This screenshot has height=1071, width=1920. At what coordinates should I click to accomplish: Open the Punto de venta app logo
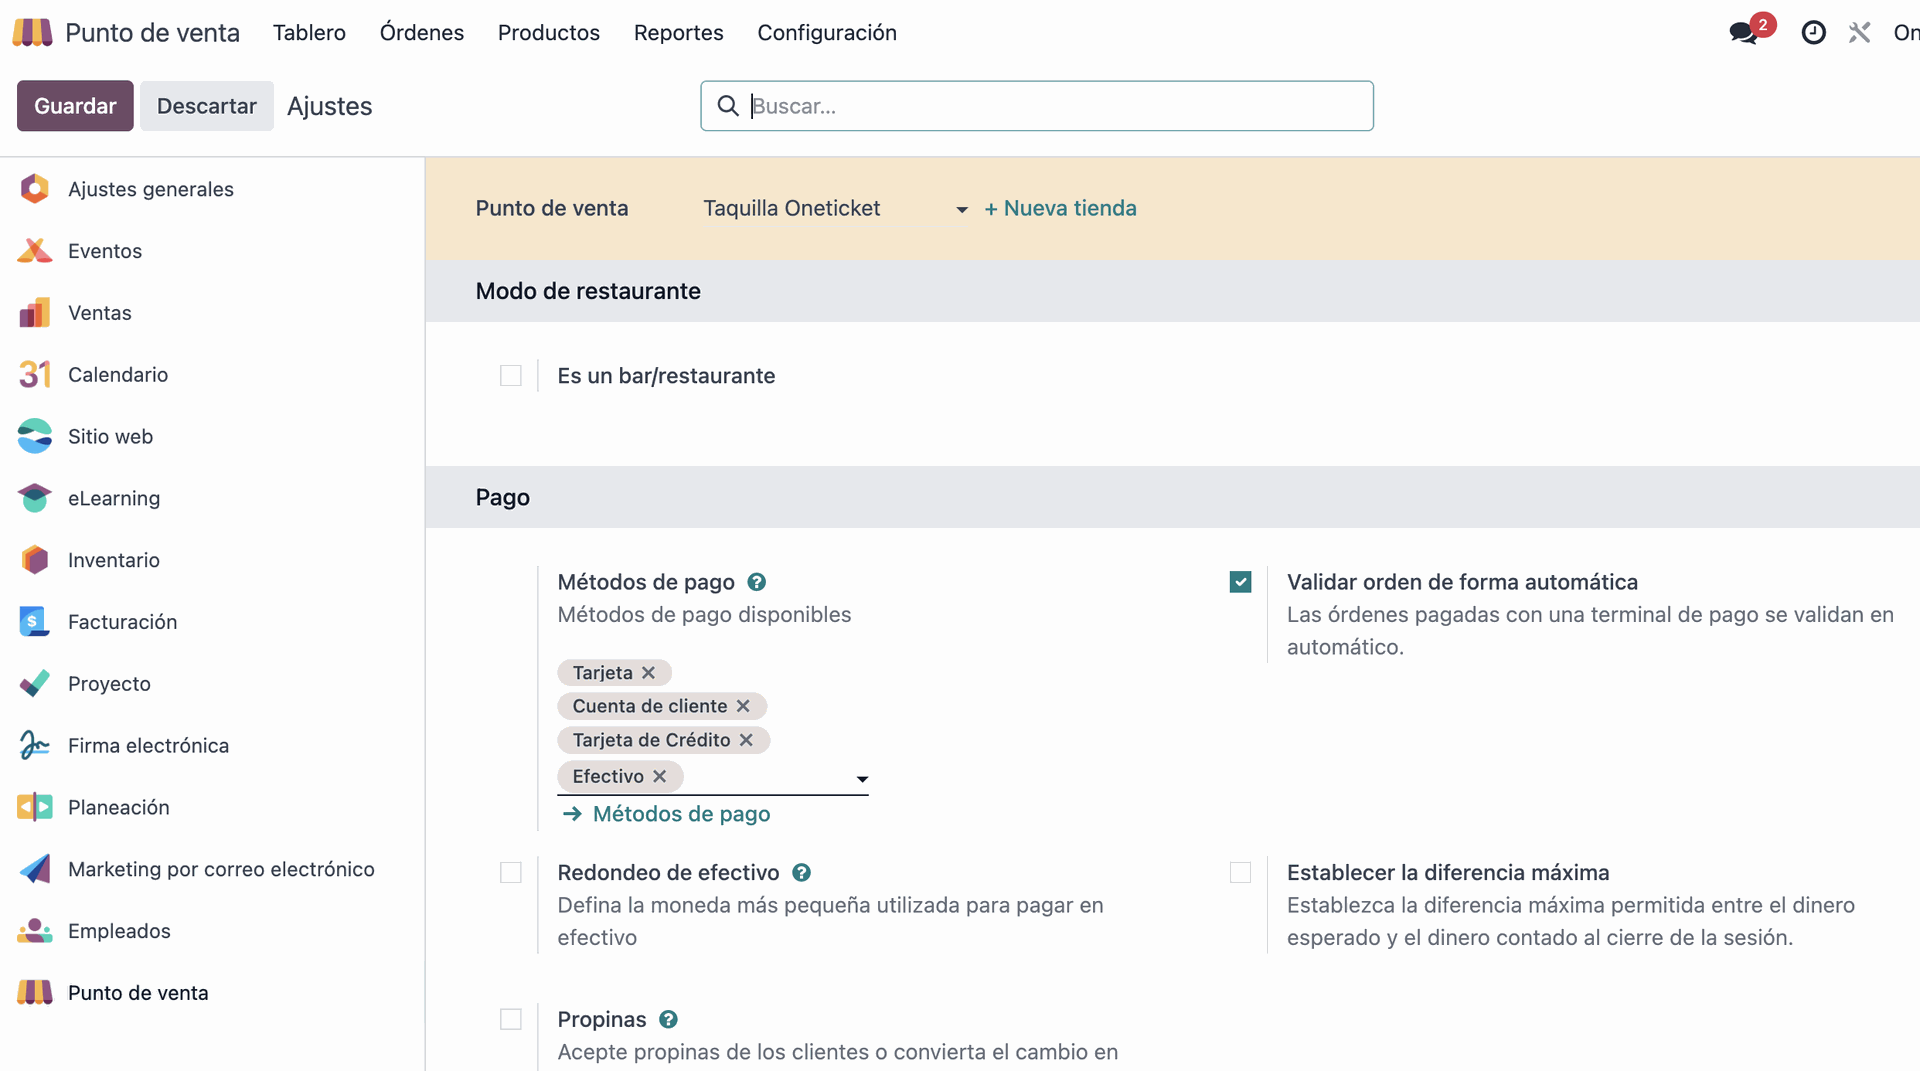pyautogui.click(x=32, y=32)
